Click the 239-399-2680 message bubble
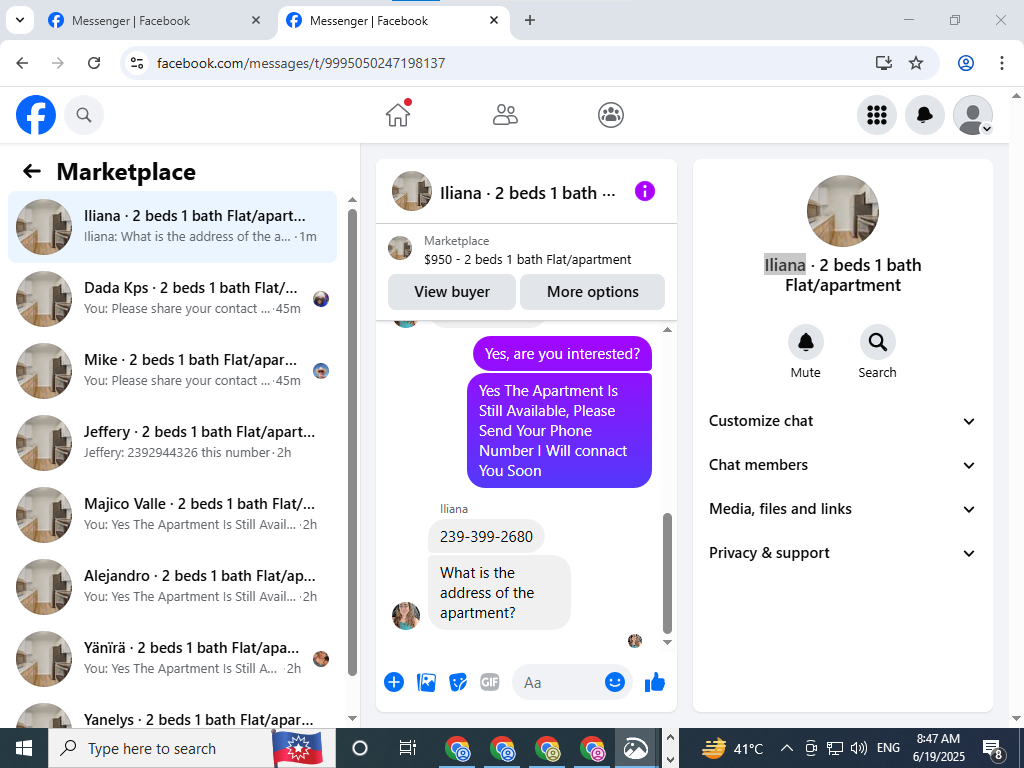The height and width of the screenshot is (768, 1024). point(486,536)
